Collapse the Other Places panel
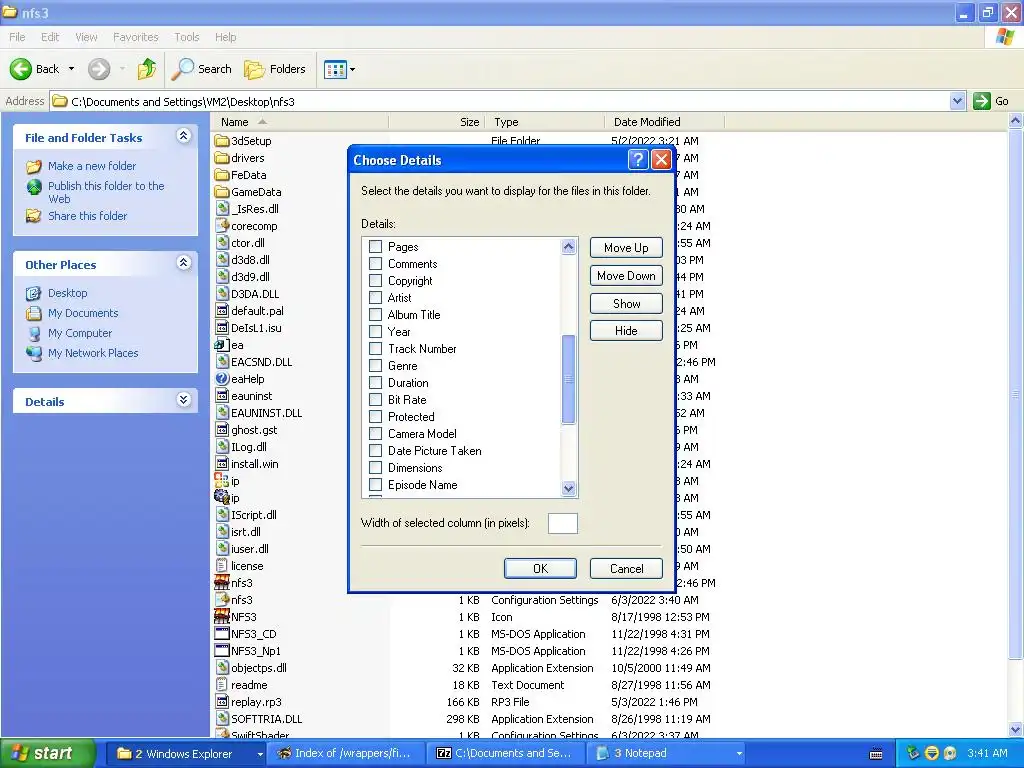This screenshot has height=768, width=1024. [184, 263]
